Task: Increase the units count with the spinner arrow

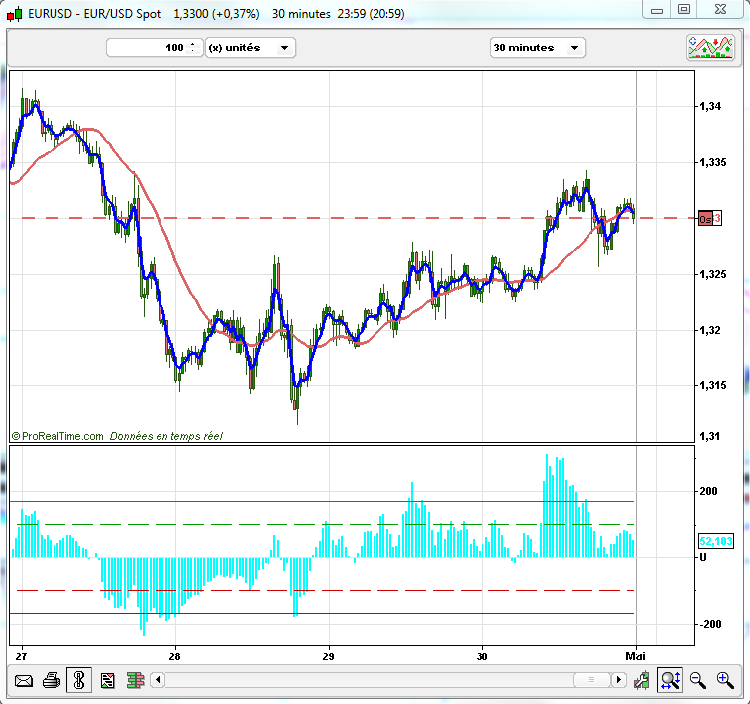Action: [191, 44]
